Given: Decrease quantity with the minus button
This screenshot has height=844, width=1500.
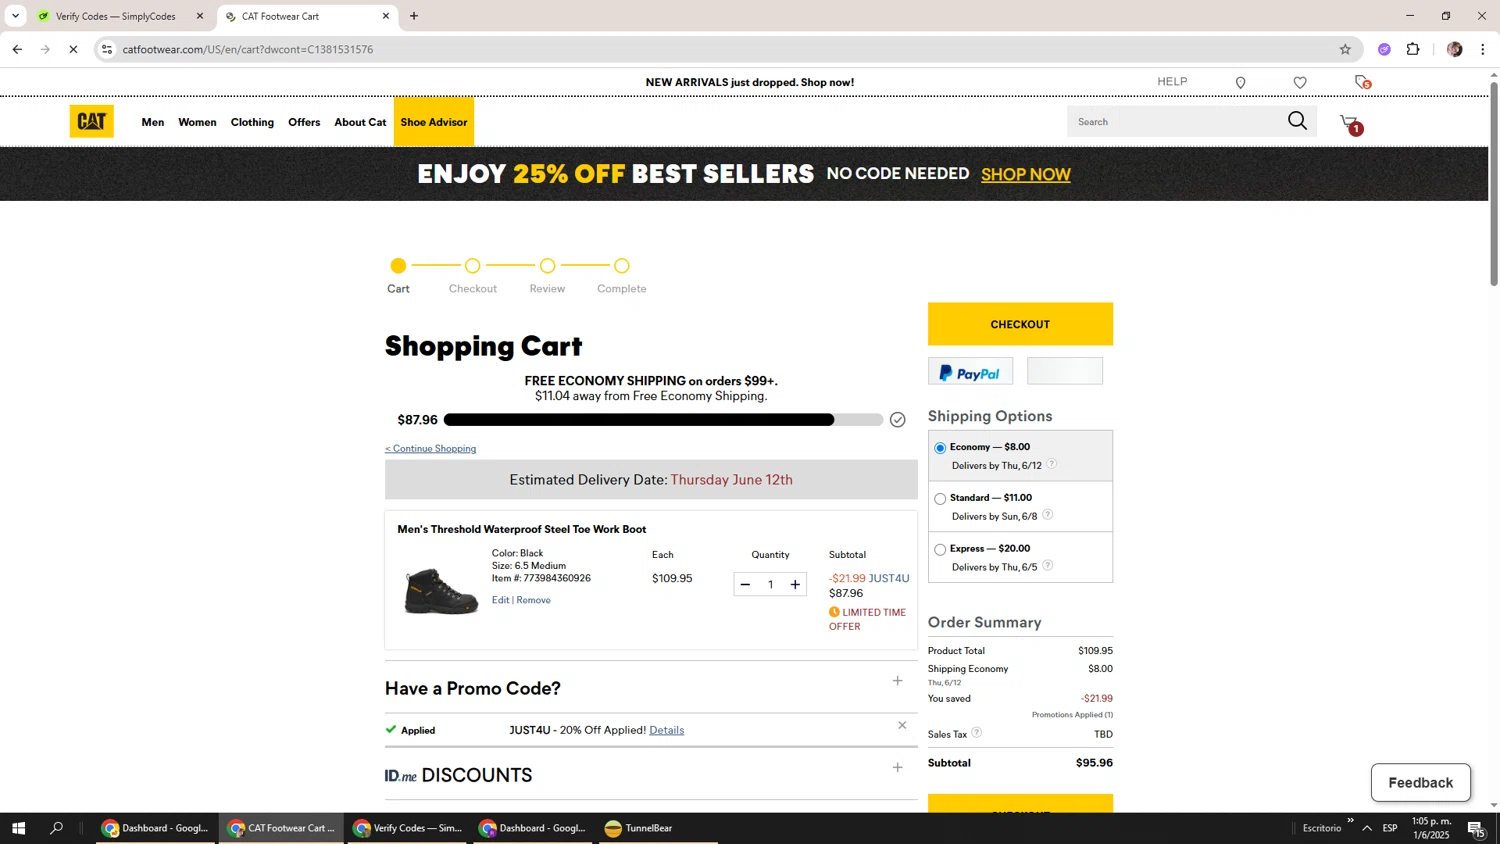Looking at the screenshot, I should (745, 585).
